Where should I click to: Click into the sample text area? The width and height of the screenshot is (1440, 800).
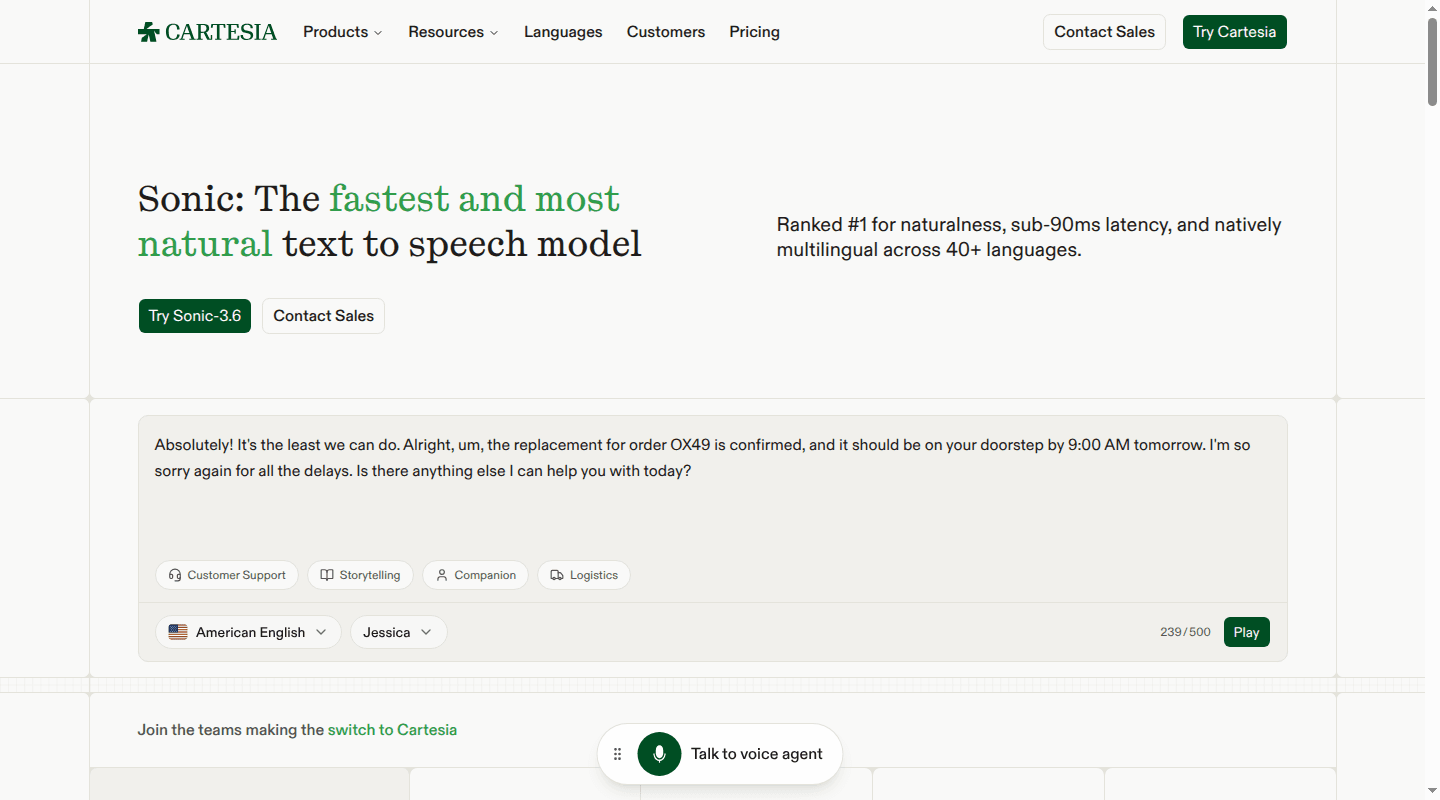[712, 490]
